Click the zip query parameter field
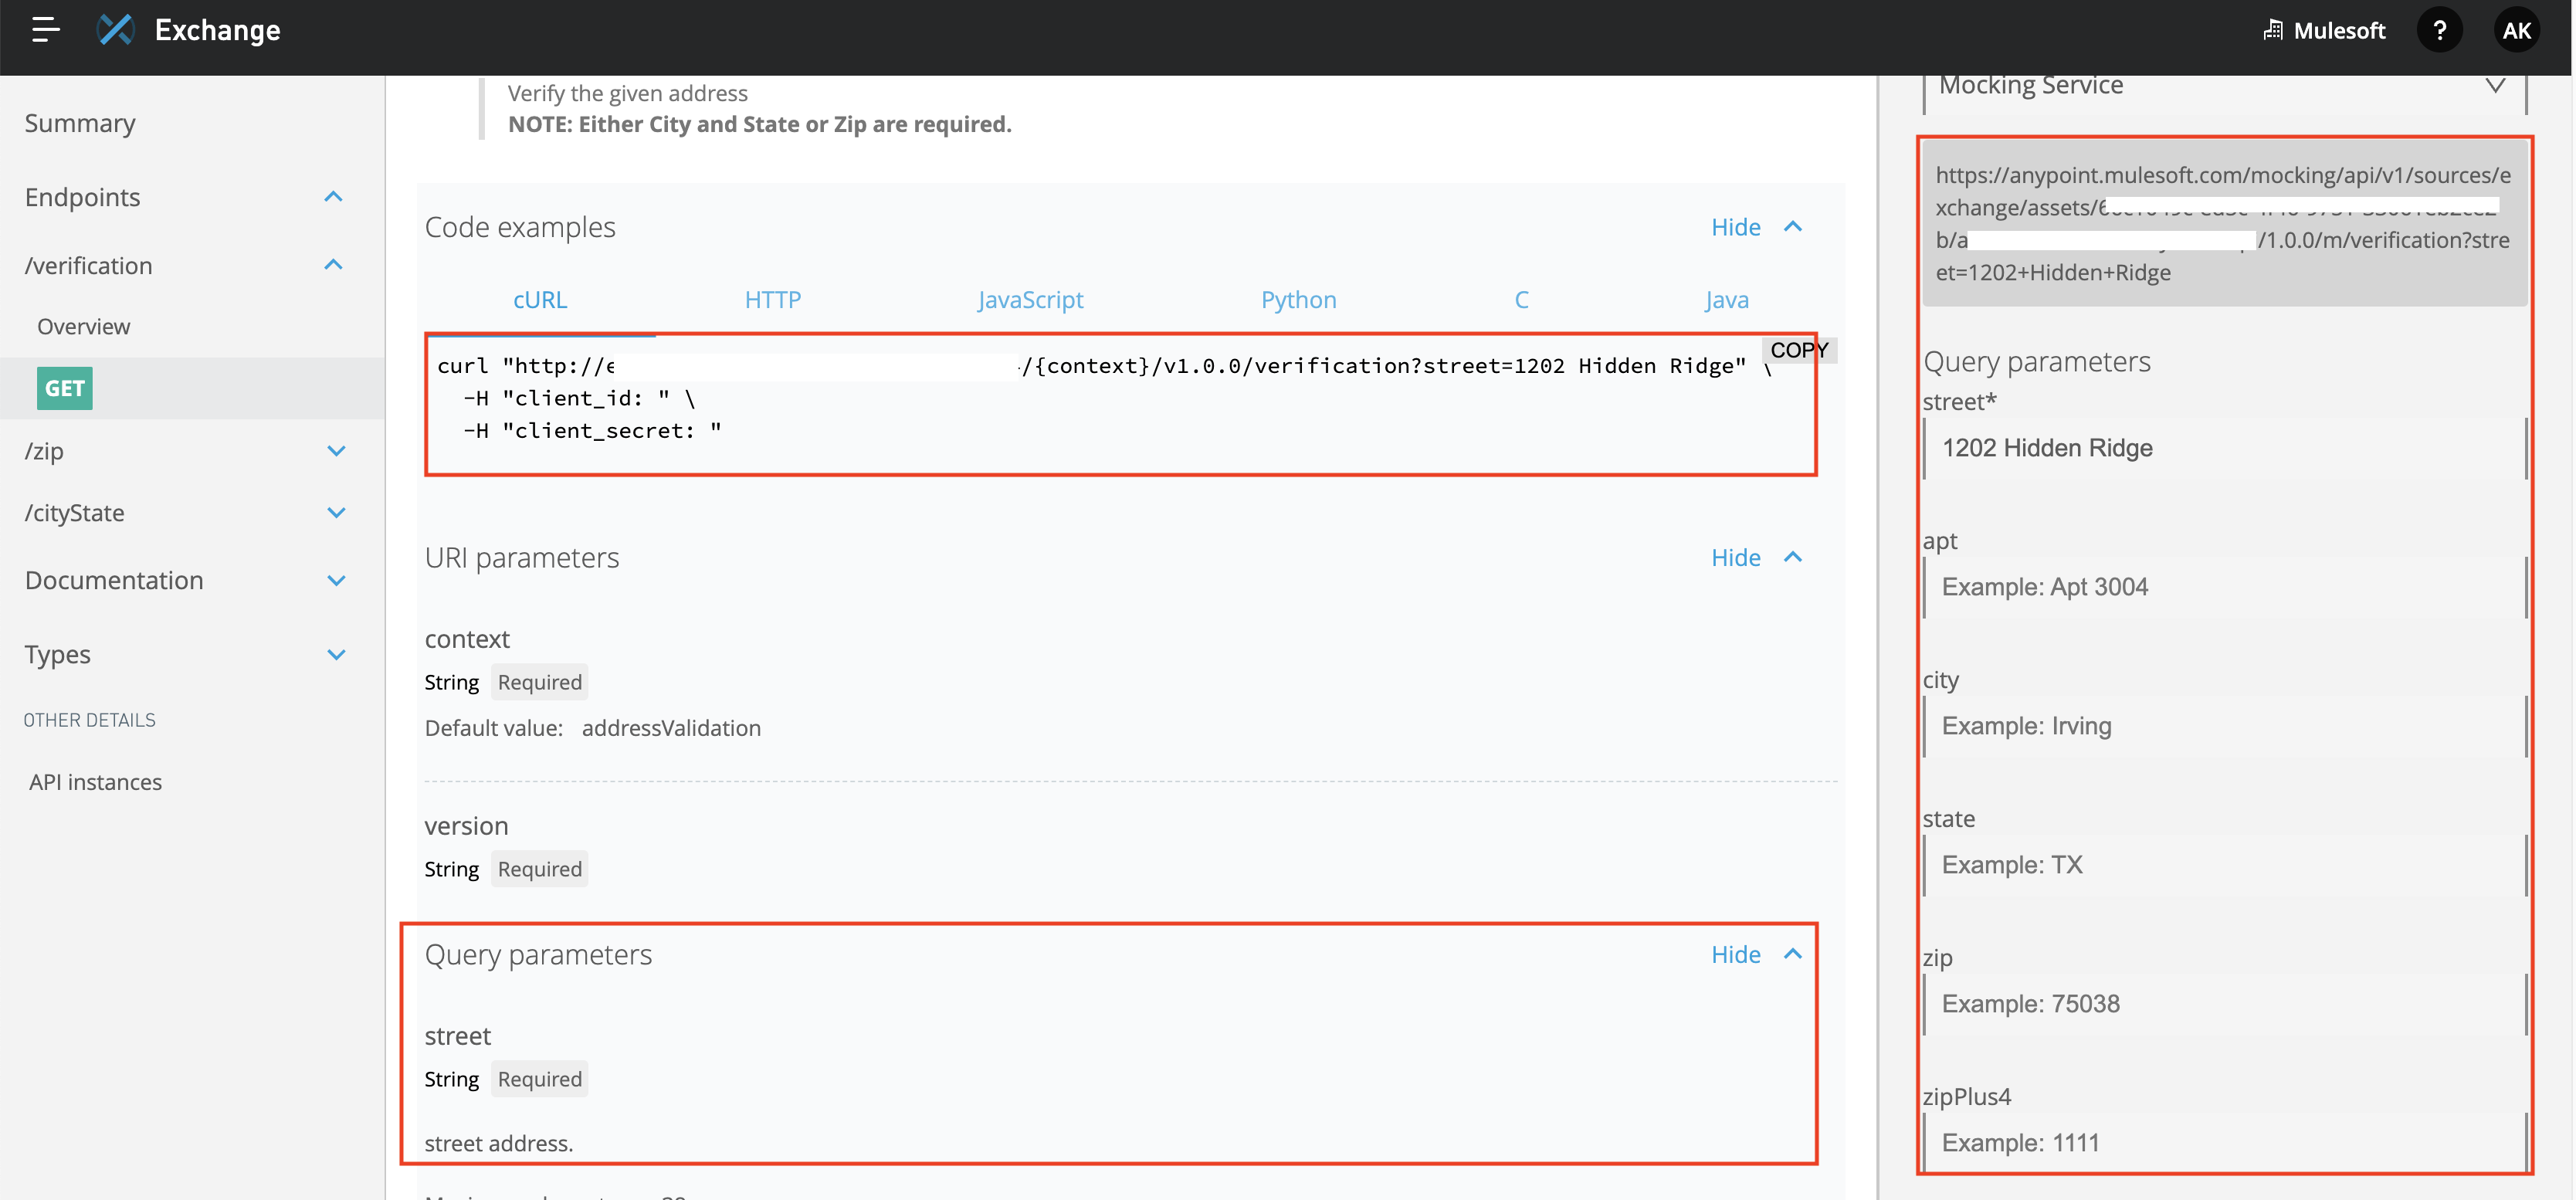Viewport: 2576px width, 1200px height. pyautogui.click(x=2224, y=1004)
